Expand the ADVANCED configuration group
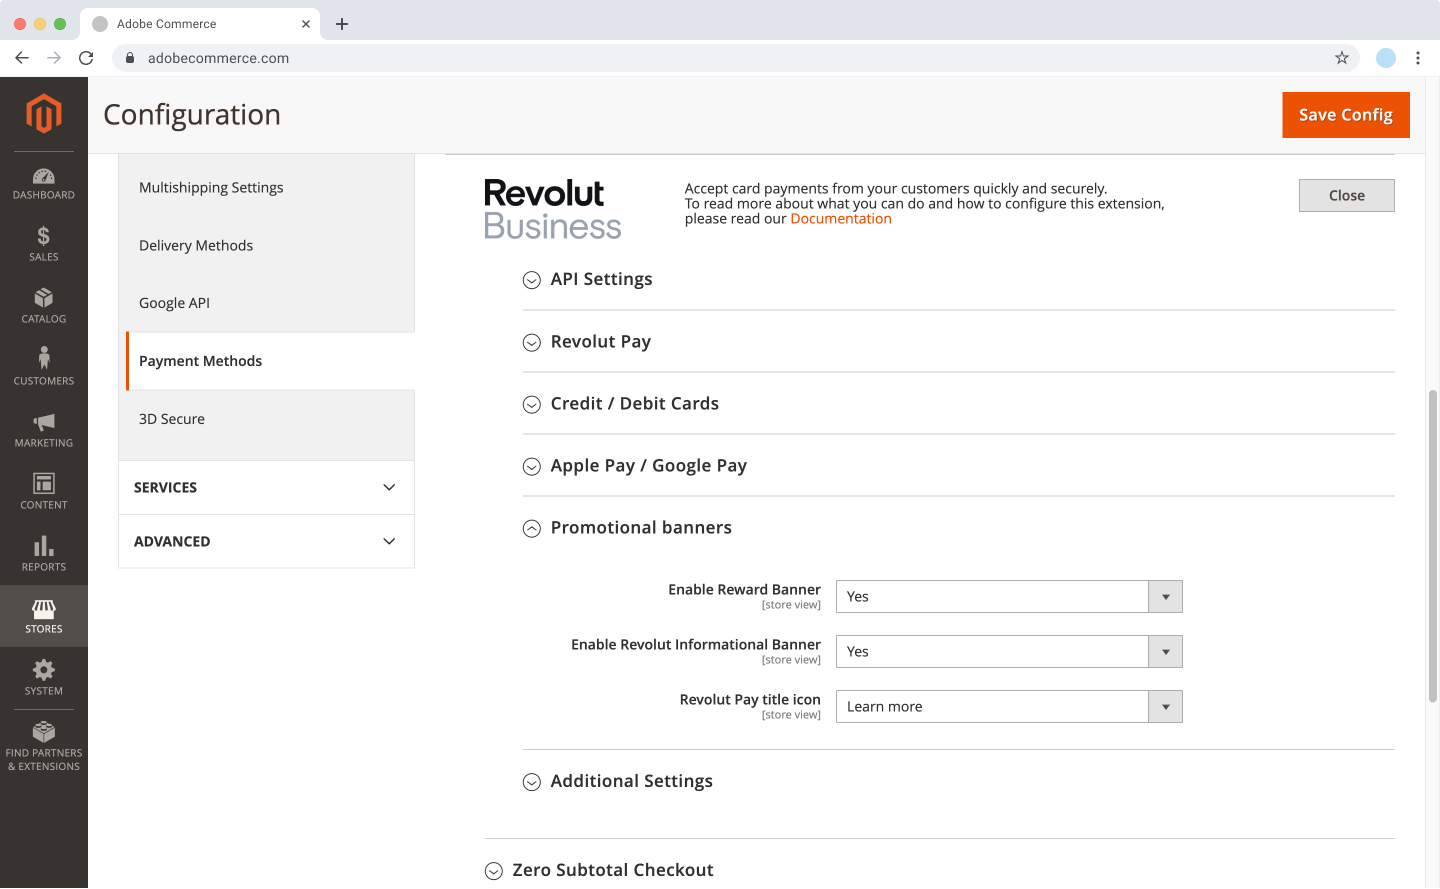This screenshot has width=1440, height=889. point(266,542)
